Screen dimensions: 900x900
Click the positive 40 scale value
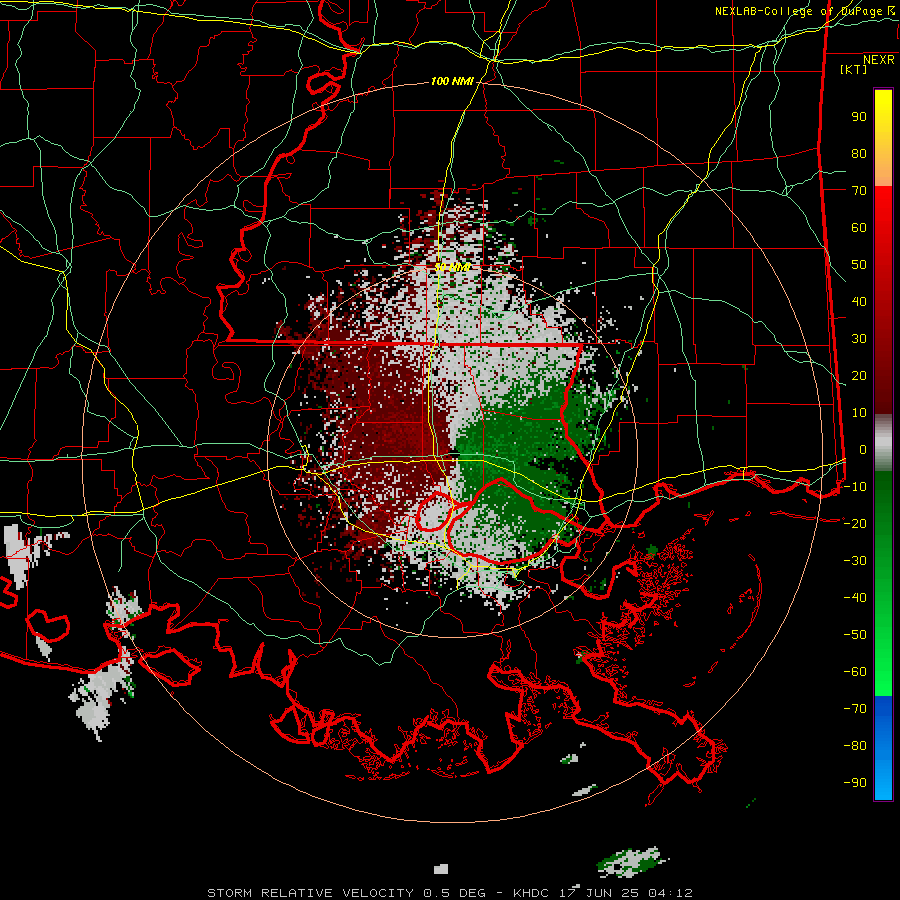click(x=859, y=301)
